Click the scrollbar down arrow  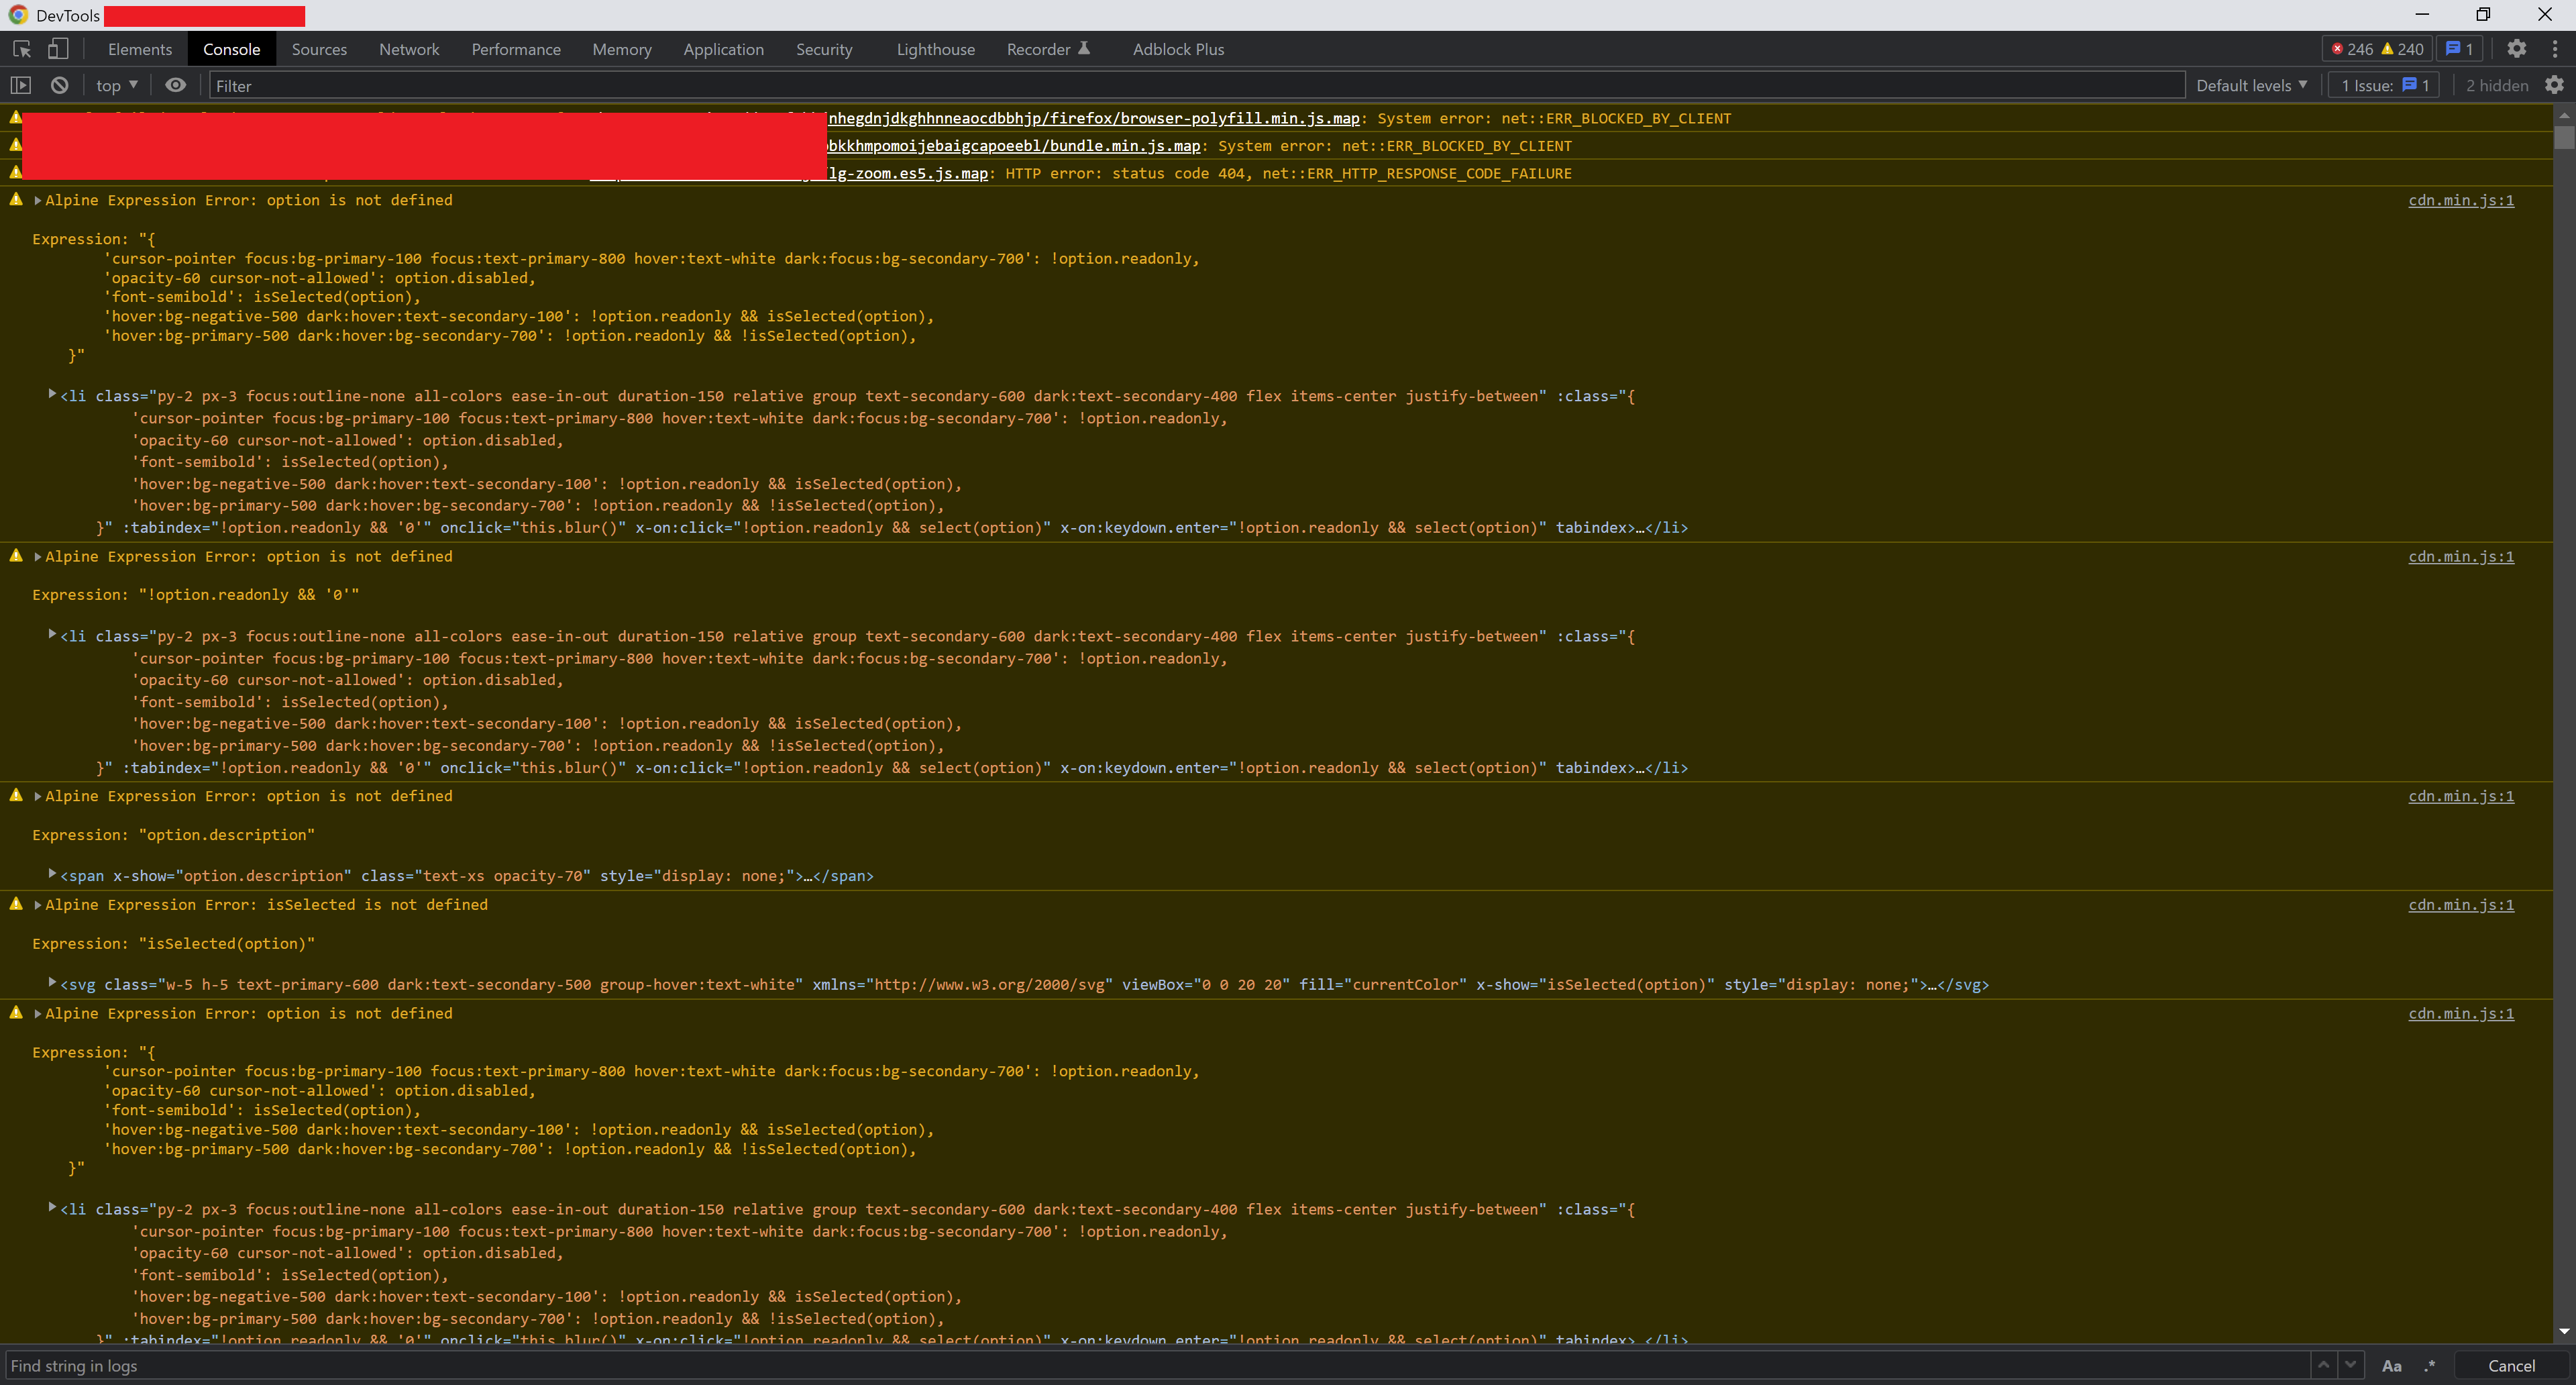(2563, 1332)
